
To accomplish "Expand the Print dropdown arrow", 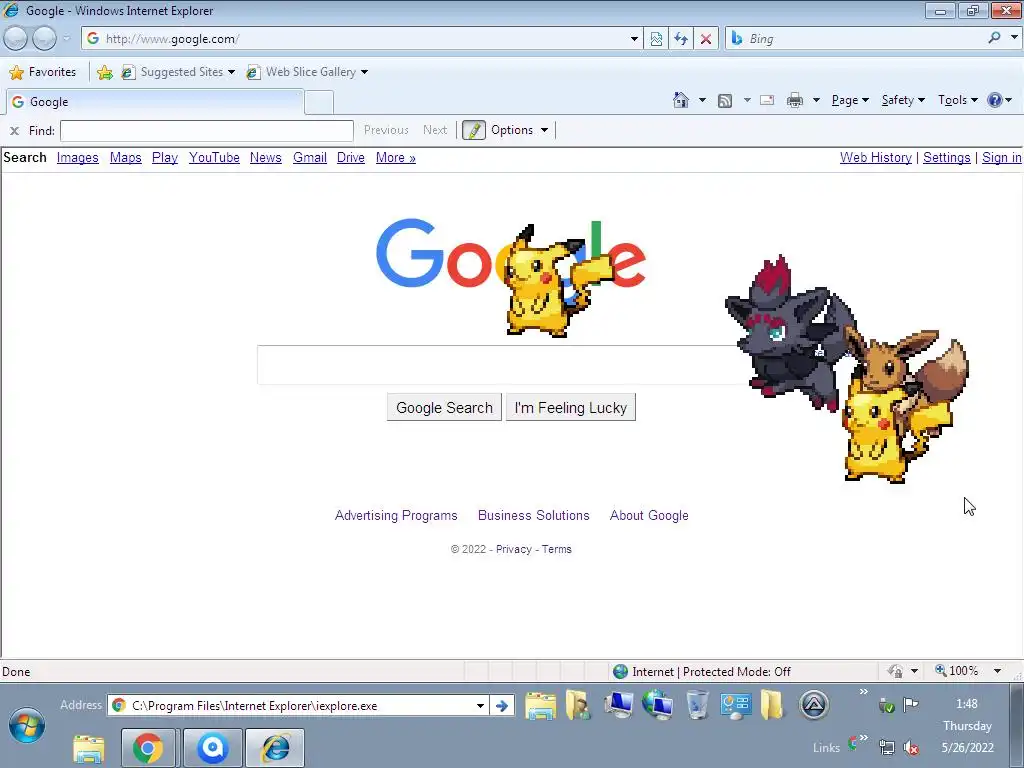I will tap(816, 101).
